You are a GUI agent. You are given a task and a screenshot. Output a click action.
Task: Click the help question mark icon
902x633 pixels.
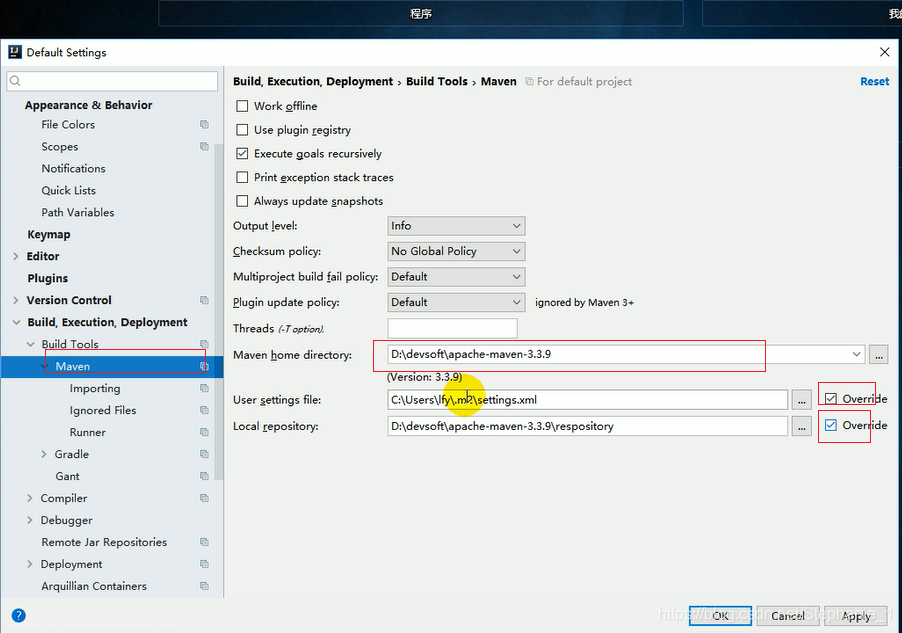18,616
